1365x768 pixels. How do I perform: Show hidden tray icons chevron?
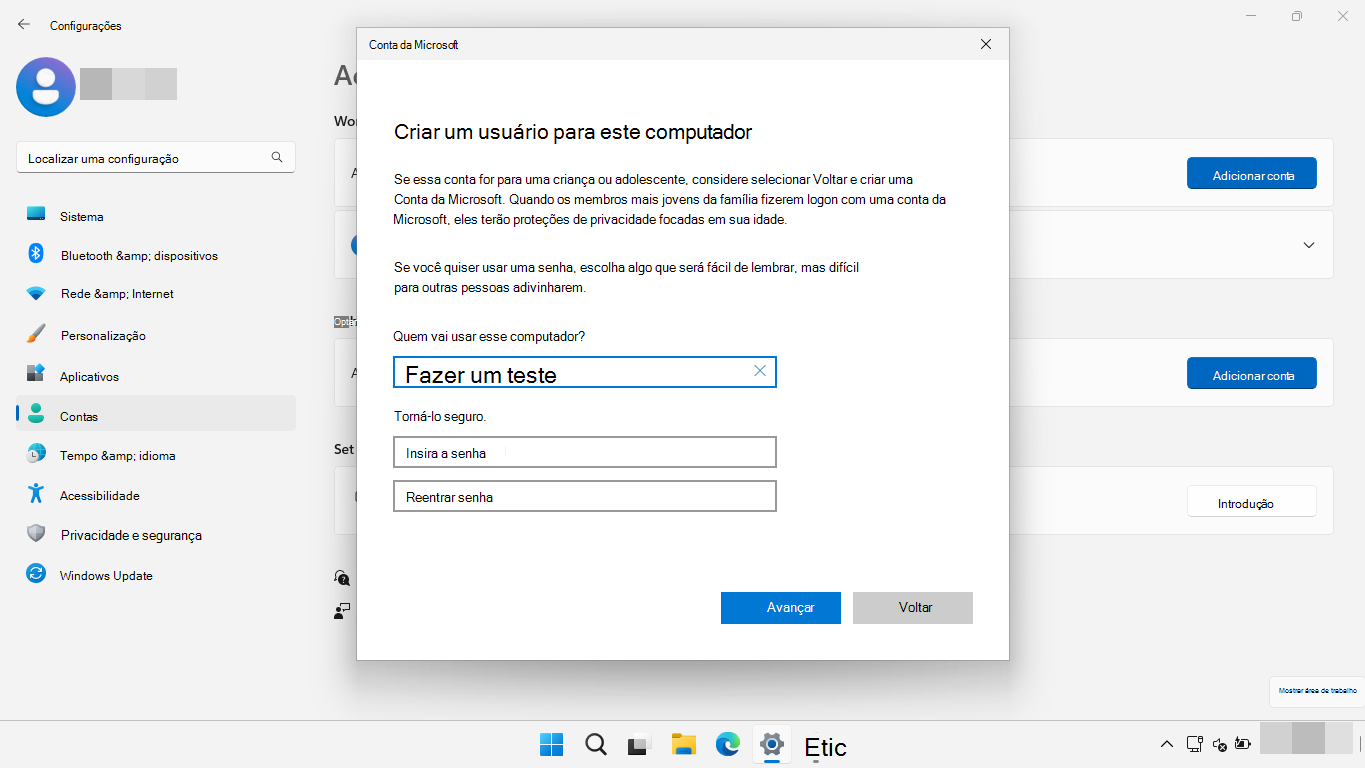click(1166, 744)
